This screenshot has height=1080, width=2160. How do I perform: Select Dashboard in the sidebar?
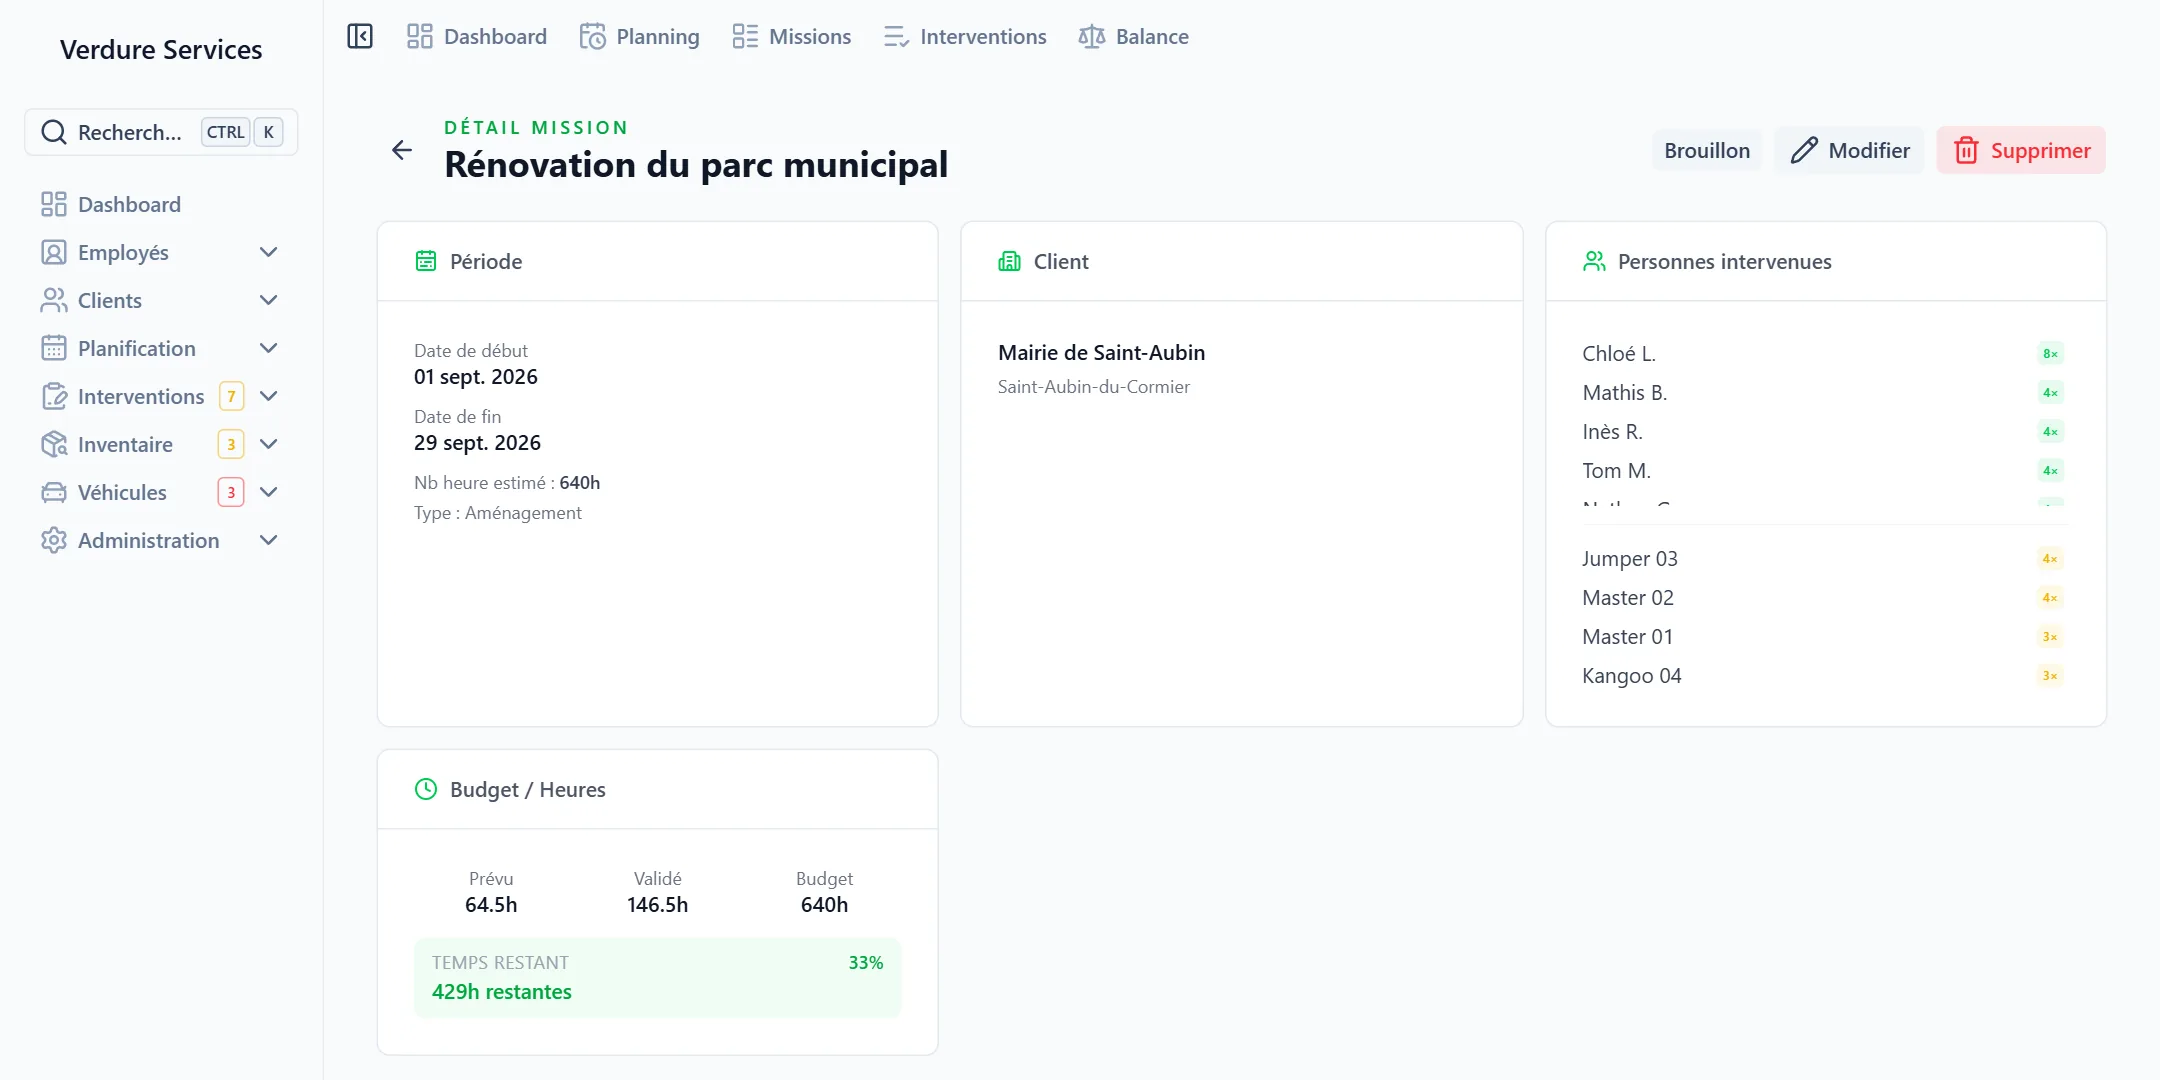[x=161, y=204]
